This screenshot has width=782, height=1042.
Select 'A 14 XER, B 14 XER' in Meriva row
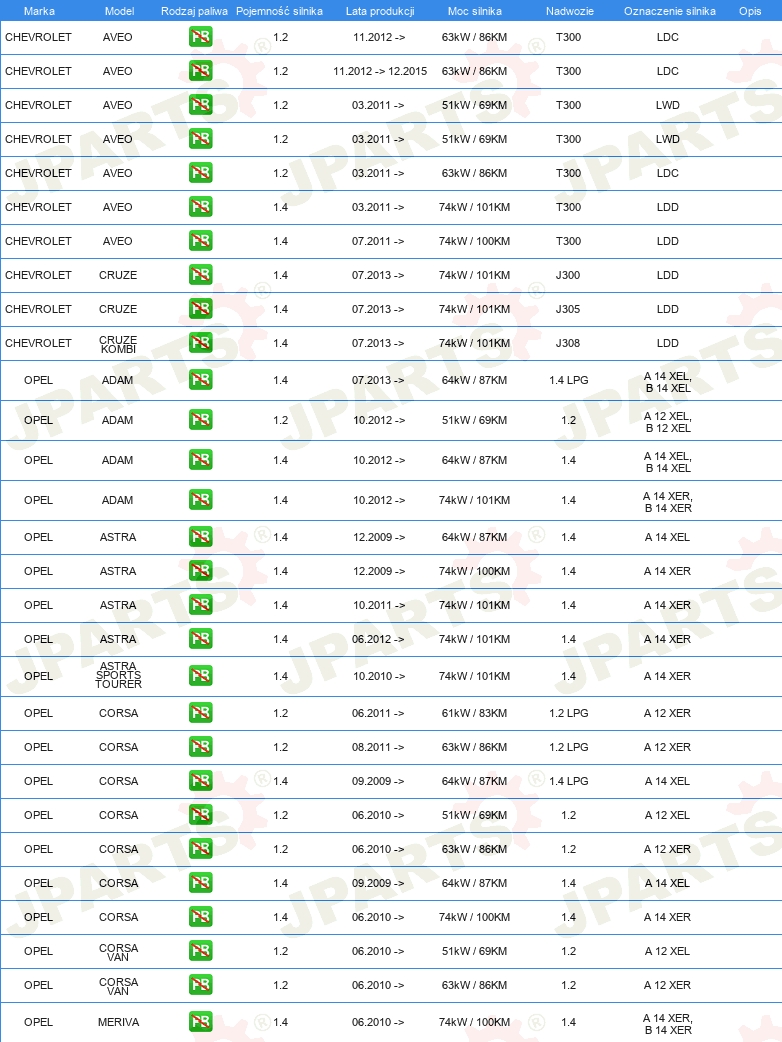pyautogui.click(x=668, y=1024)
